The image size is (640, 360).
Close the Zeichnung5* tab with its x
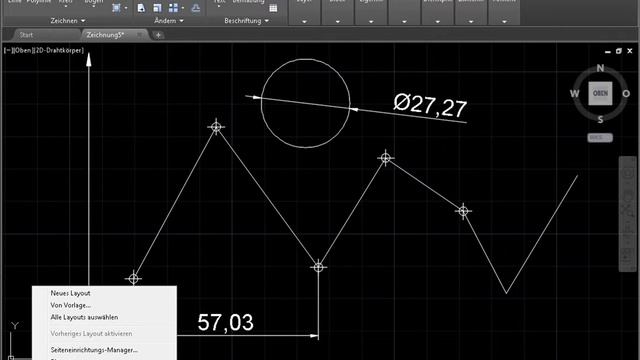pos(140,35)
